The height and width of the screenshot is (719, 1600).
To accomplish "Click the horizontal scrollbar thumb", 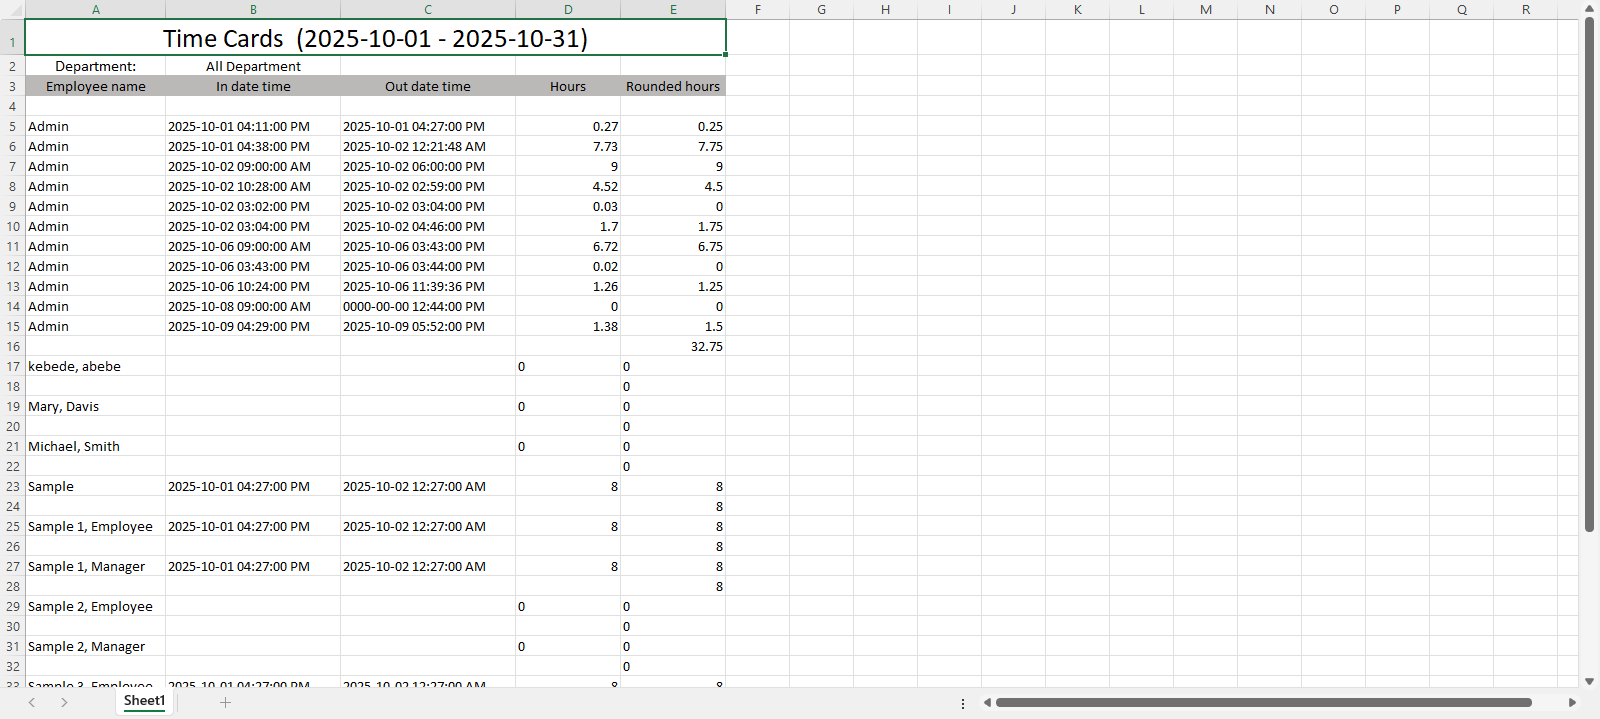I will click(x=1263, y=702).
